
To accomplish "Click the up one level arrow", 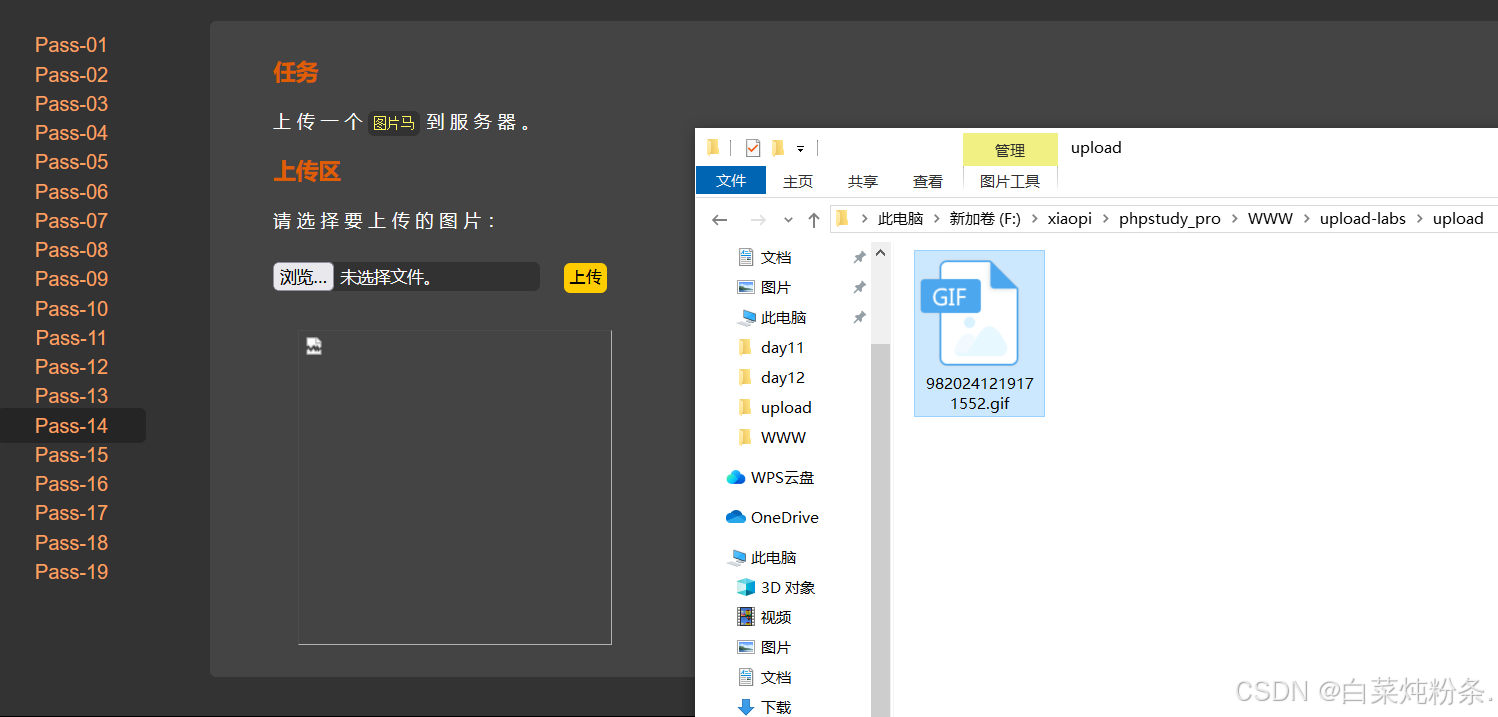I will [814, 219].
